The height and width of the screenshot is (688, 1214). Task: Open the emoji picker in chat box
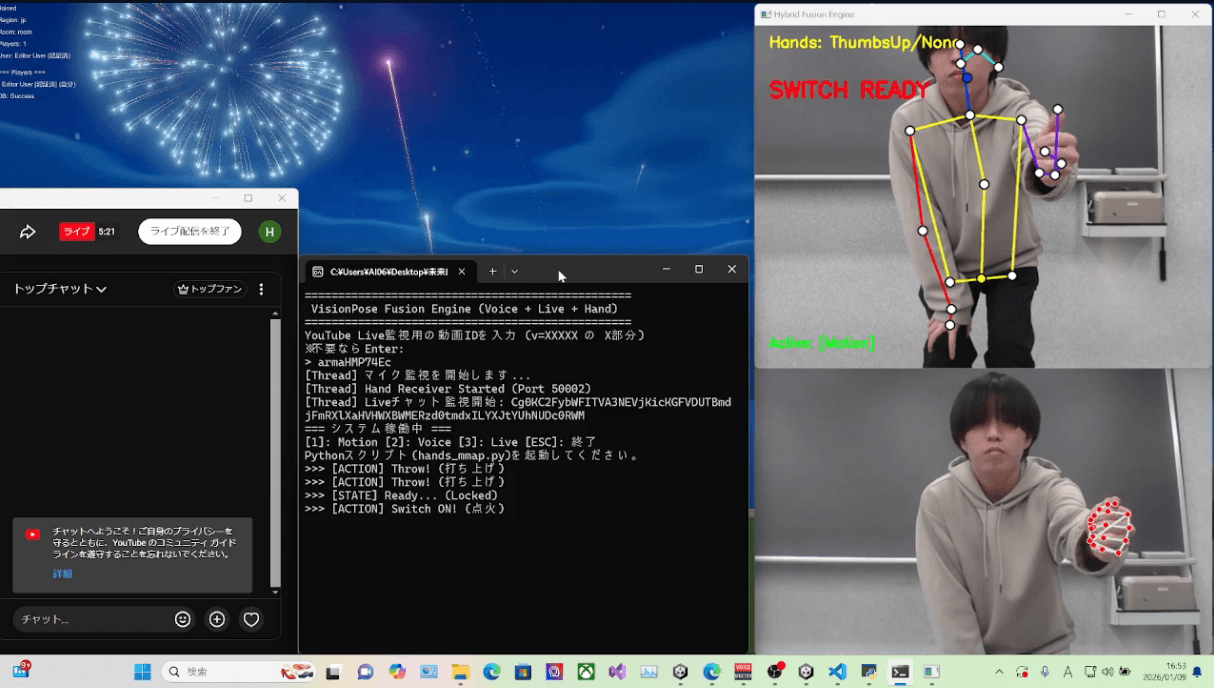coord(182,620)
